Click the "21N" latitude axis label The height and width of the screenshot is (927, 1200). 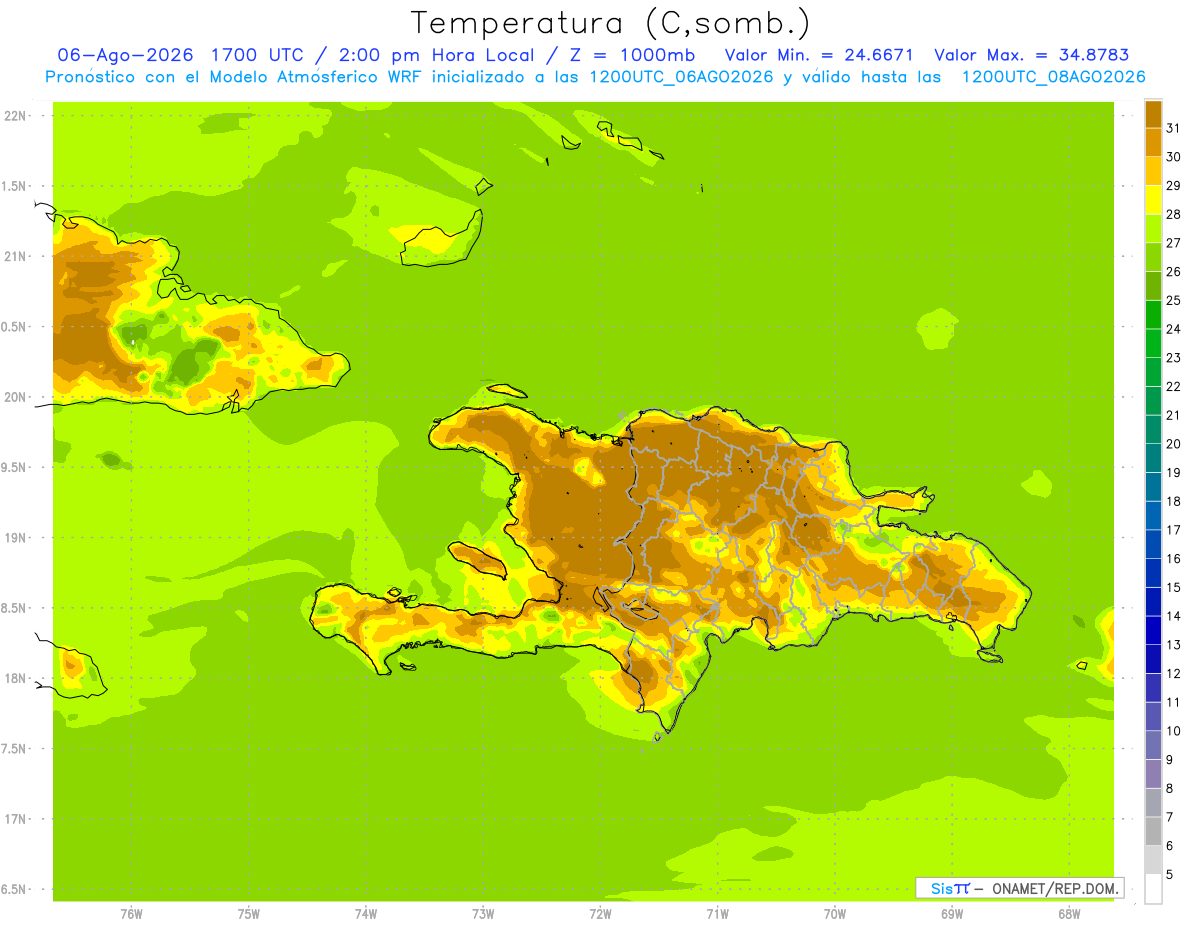[15, 257]
